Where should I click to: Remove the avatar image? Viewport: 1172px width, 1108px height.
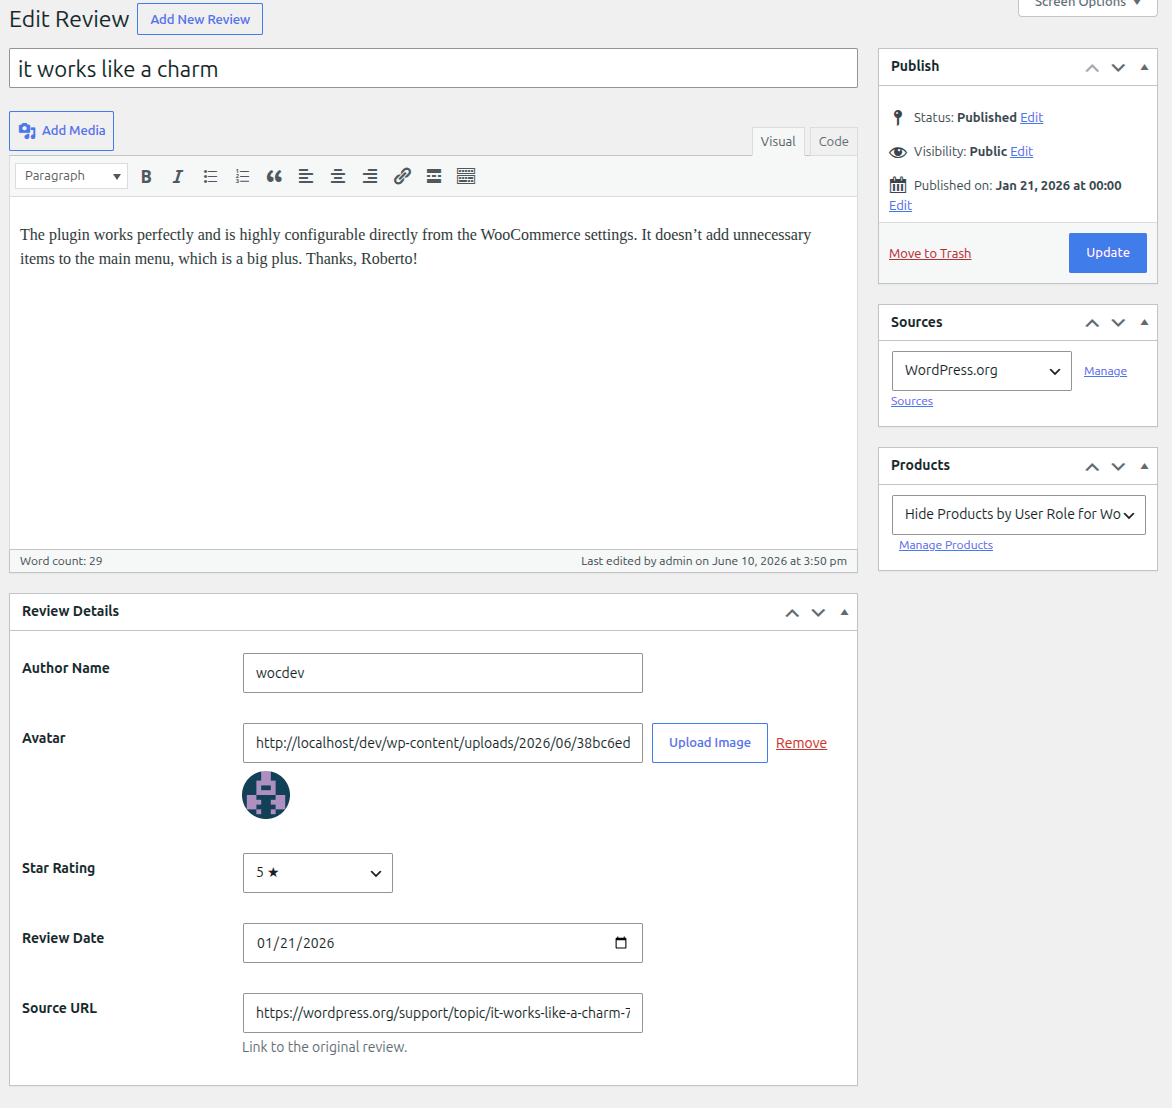[x=801, y=743]
